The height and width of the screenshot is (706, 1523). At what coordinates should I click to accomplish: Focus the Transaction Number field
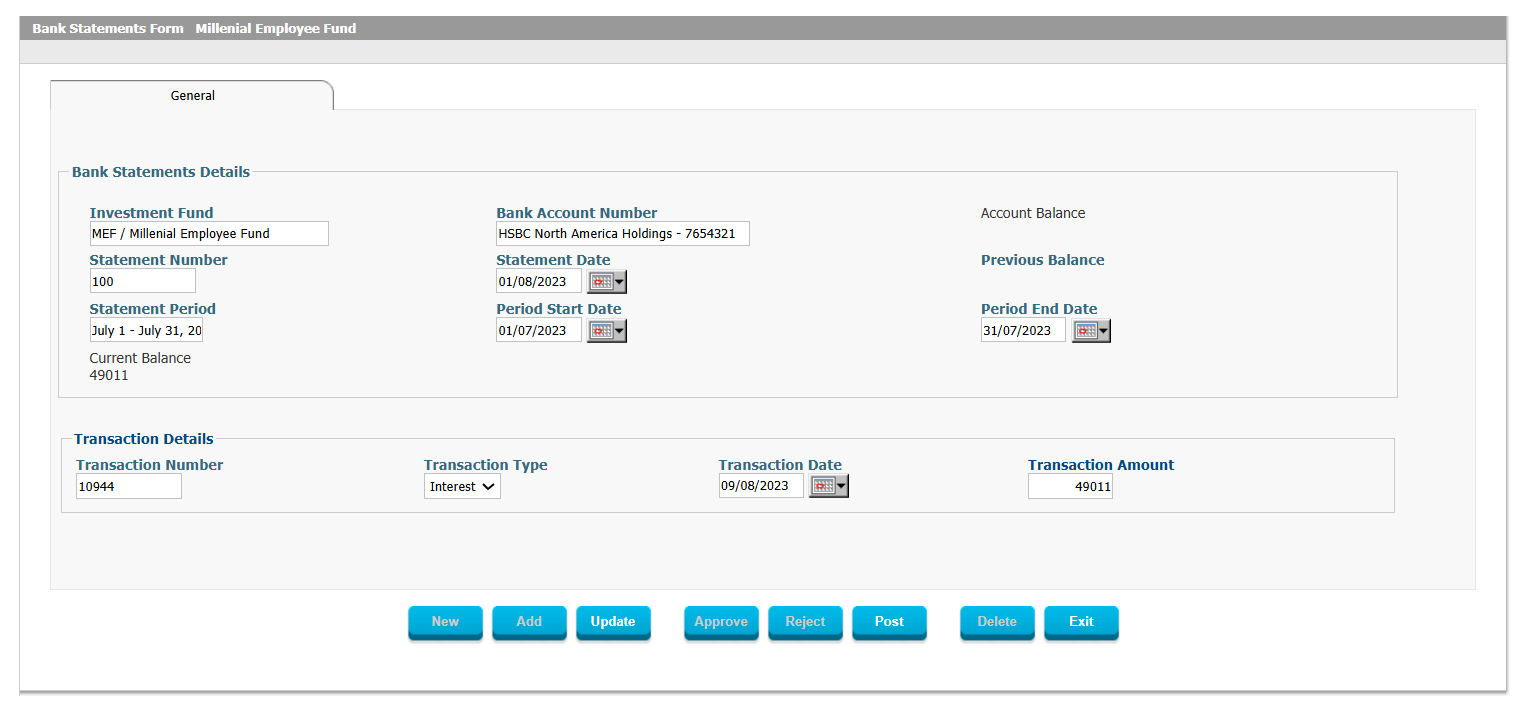129,486
